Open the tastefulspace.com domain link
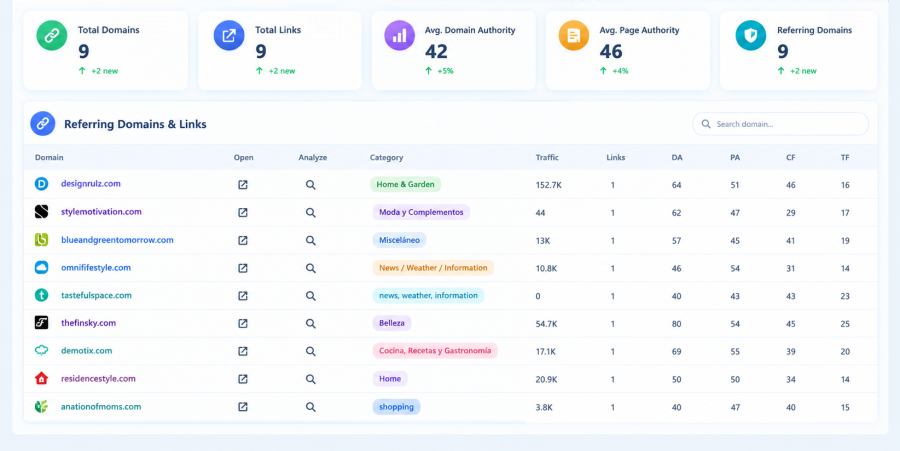 point(96,296)
